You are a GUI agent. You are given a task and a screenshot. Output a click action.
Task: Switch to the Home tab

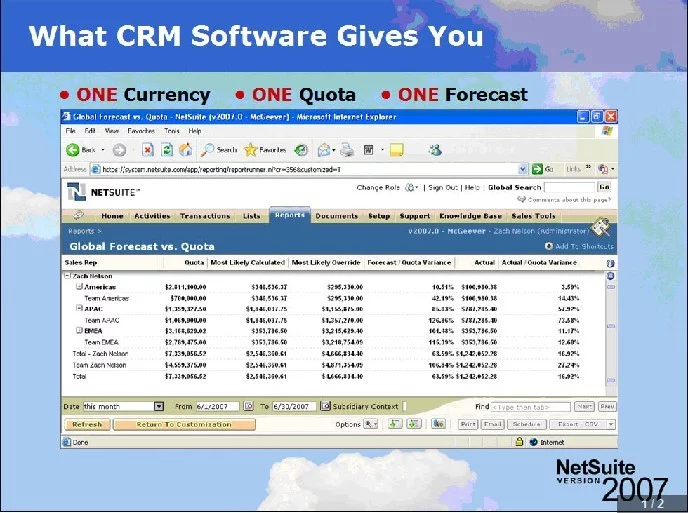112,216
